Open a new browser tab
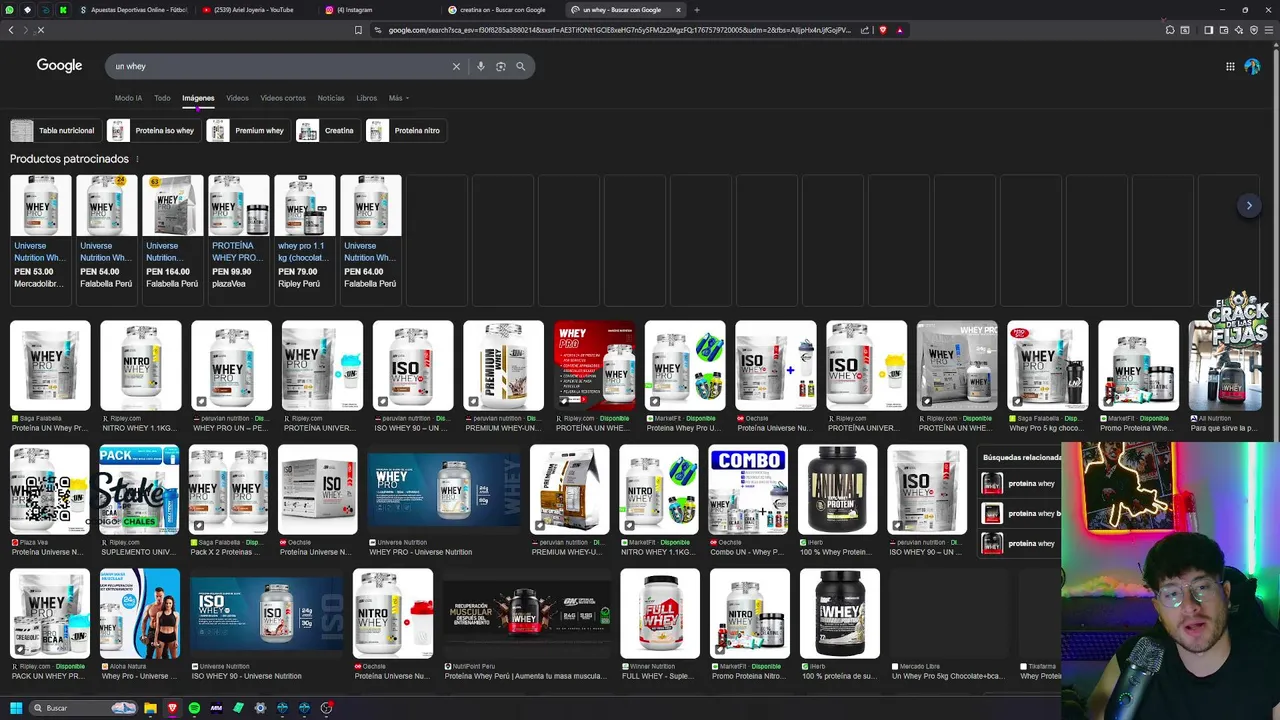This screenshot has height=720, width=1280. coord(697,10)
